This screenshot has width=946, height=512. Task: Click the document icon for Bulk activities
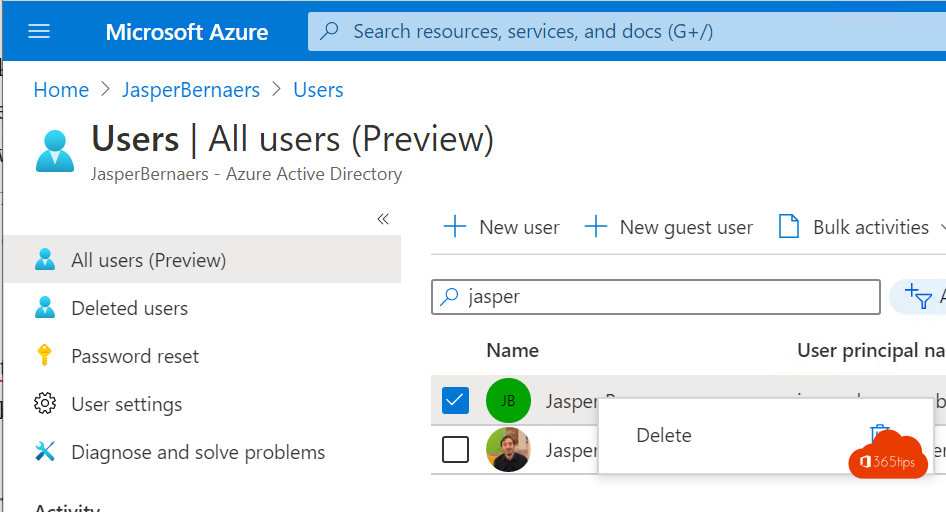(x=789, y=227)
